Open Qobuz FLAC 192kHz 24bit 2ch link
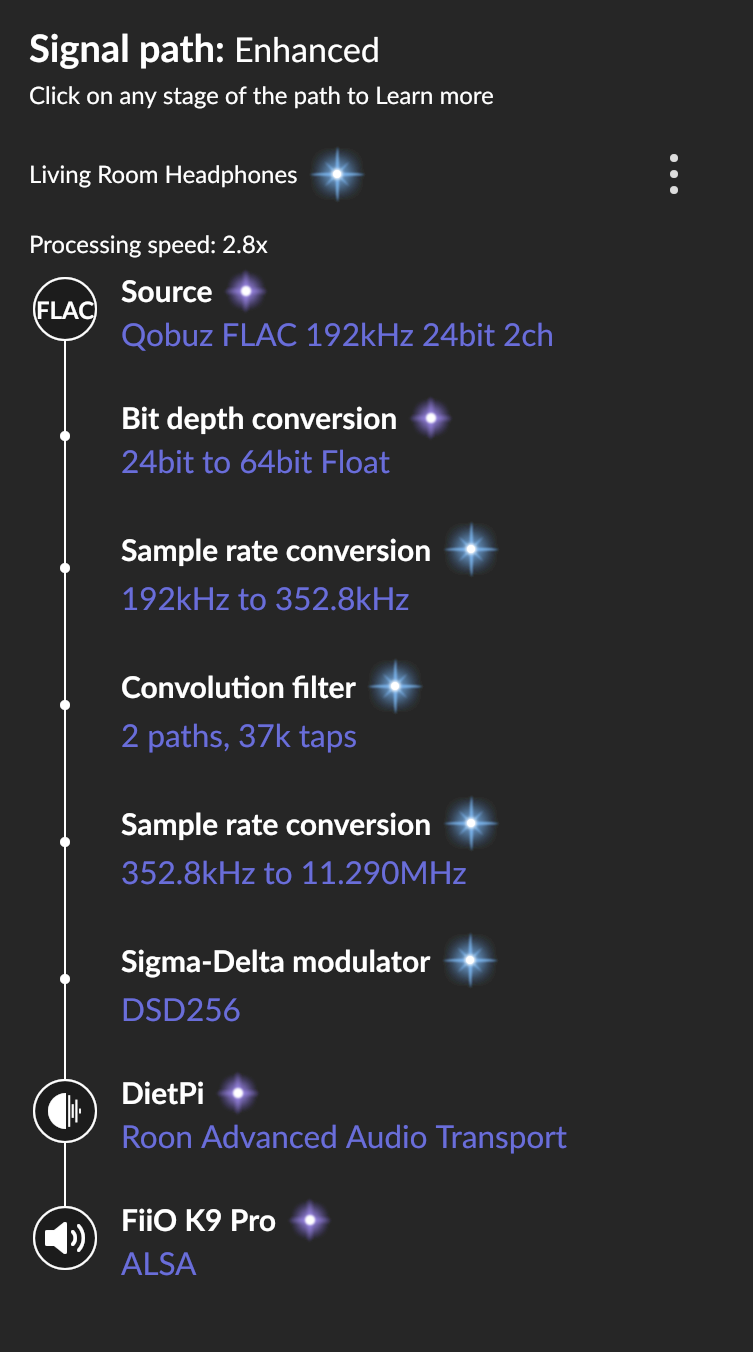This screenshot has width=753, height=1352. click(x=337, y=335)
